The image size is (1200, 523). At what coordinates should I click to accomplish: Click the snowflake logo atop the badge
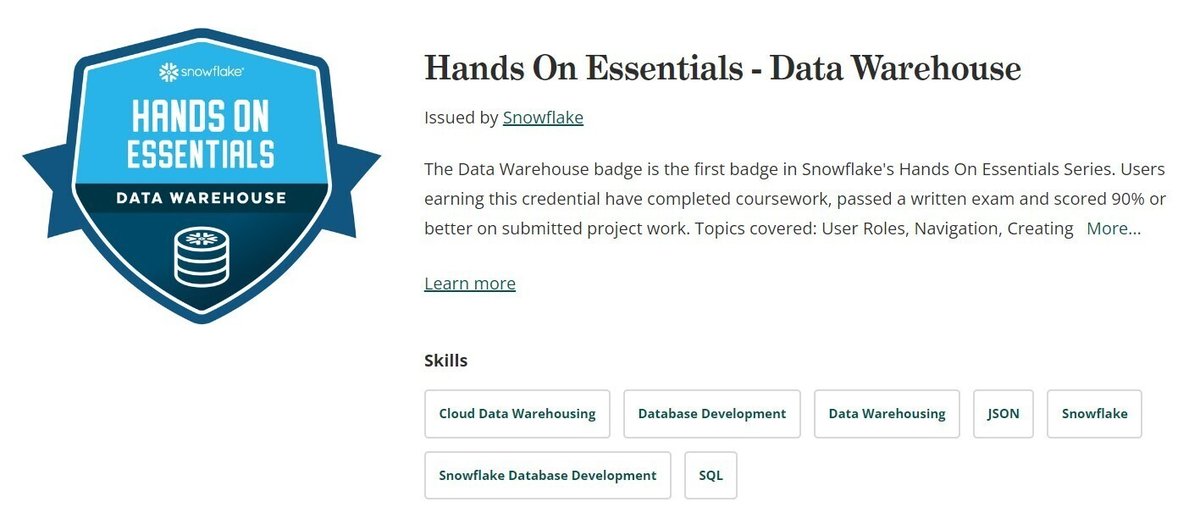point(201,72)
